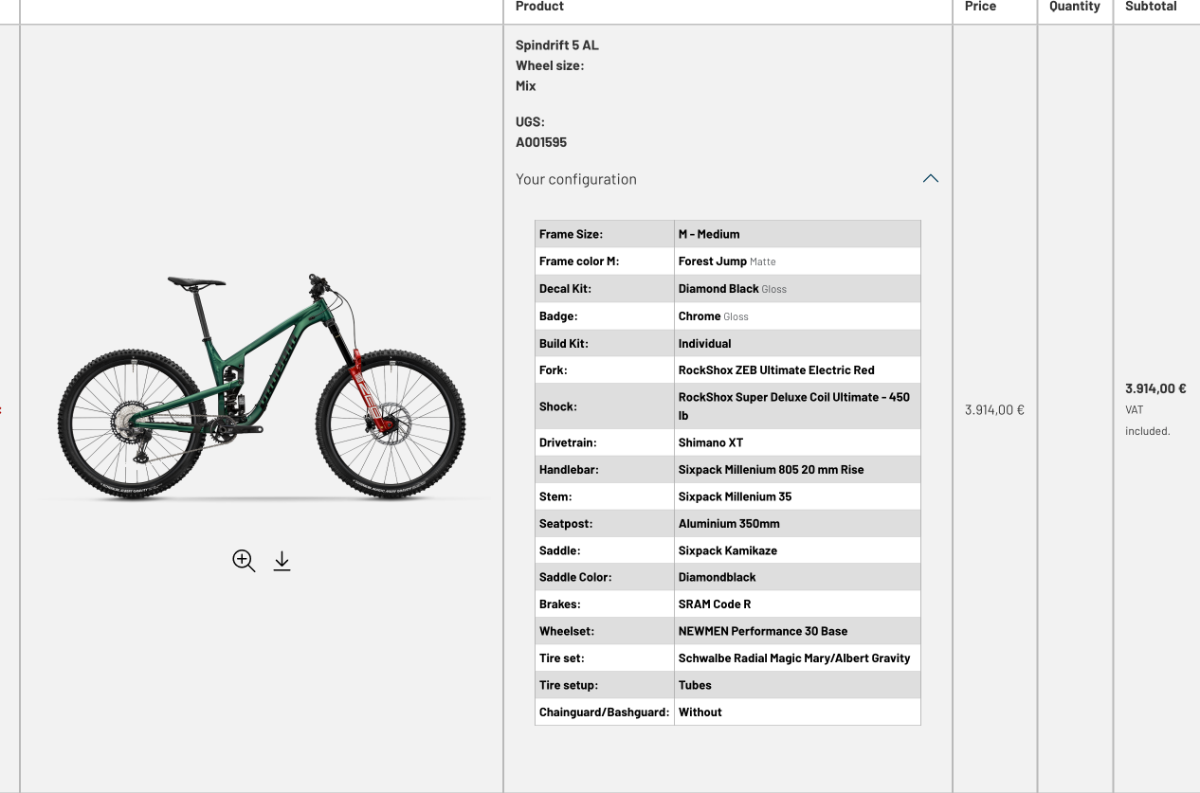This screenshot has width=1200, height=793.
Task: Click 'Sixpack Millenium 805 20 mm Rise'
Action: (x=771, y=469)
